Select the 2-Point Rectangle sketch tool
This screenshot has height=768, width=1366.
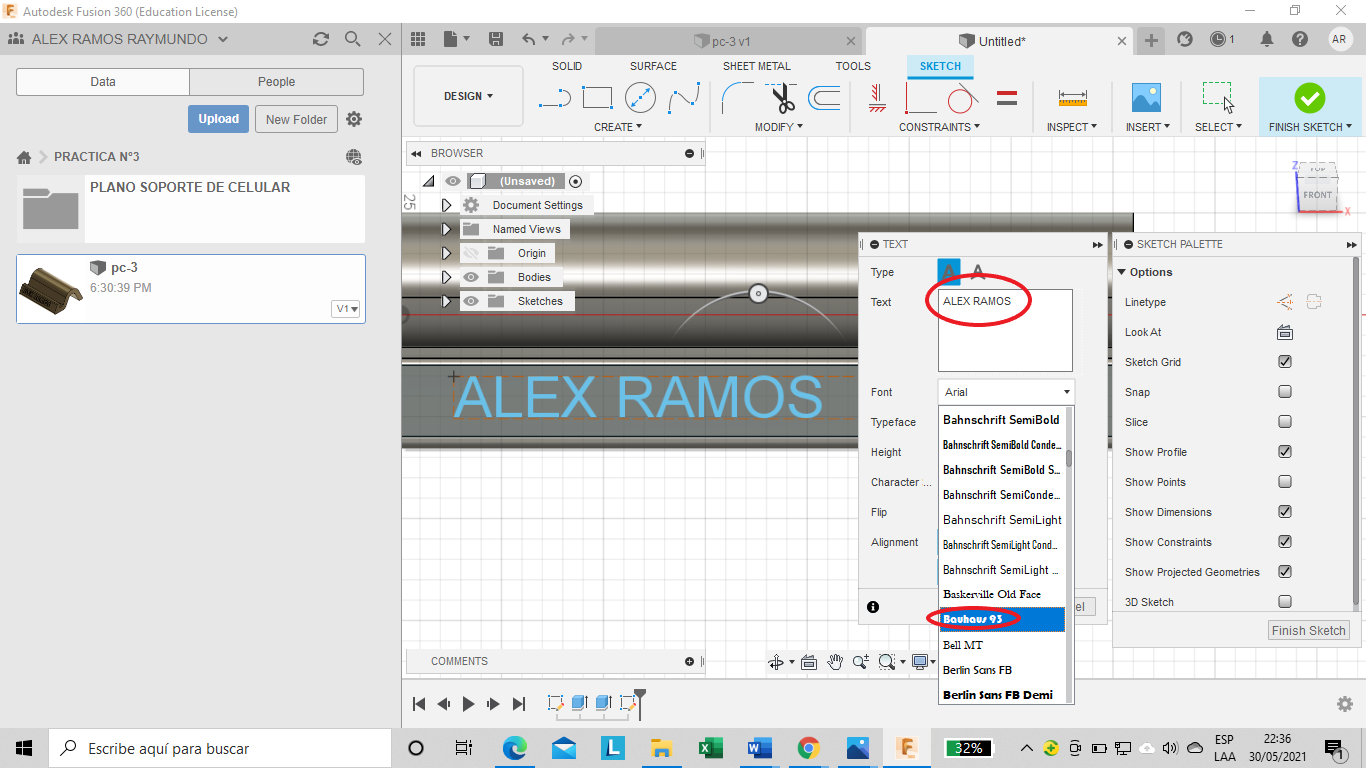pos(597,97)
